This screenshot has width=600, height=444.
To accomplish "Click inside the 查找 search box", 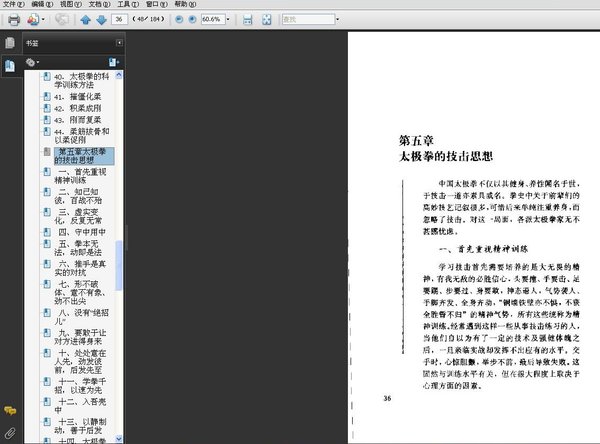I will tap(308, 19).
